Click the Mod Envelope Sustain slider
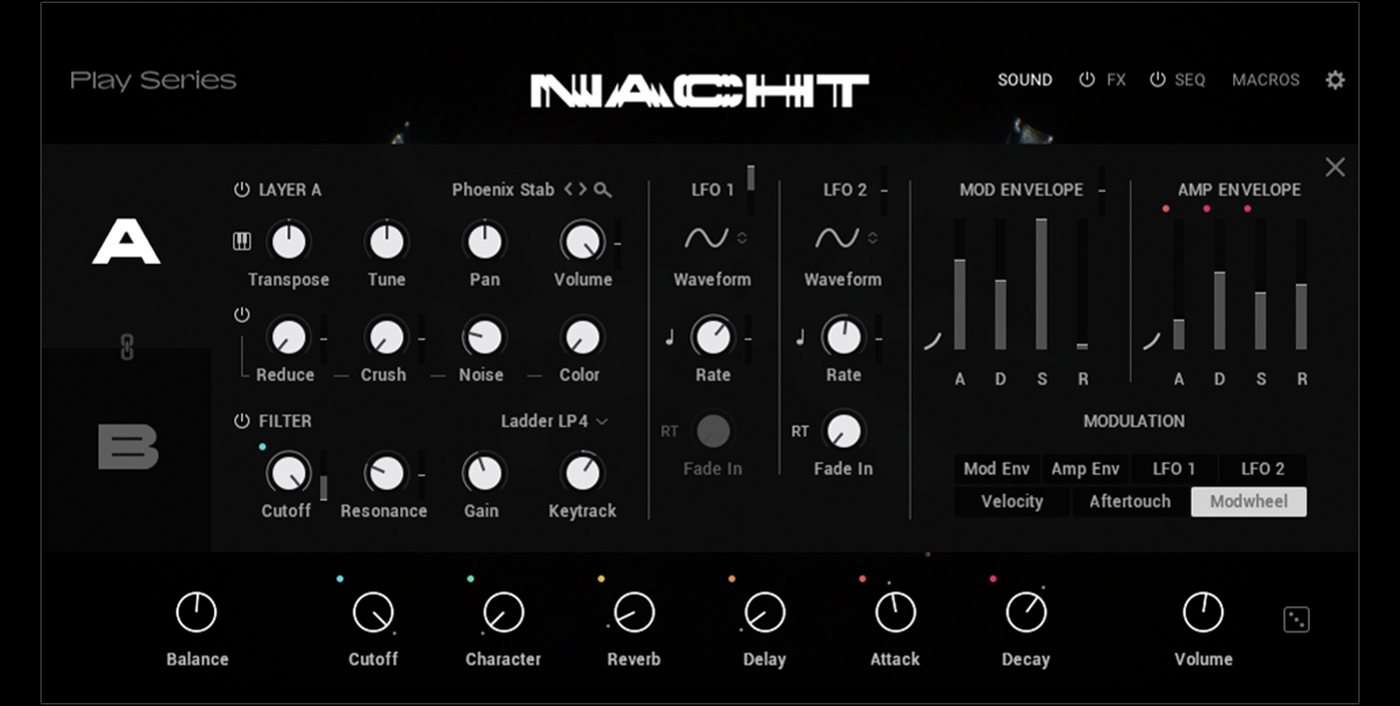This screenshot has height=706, width=1400. (1042, 284)
